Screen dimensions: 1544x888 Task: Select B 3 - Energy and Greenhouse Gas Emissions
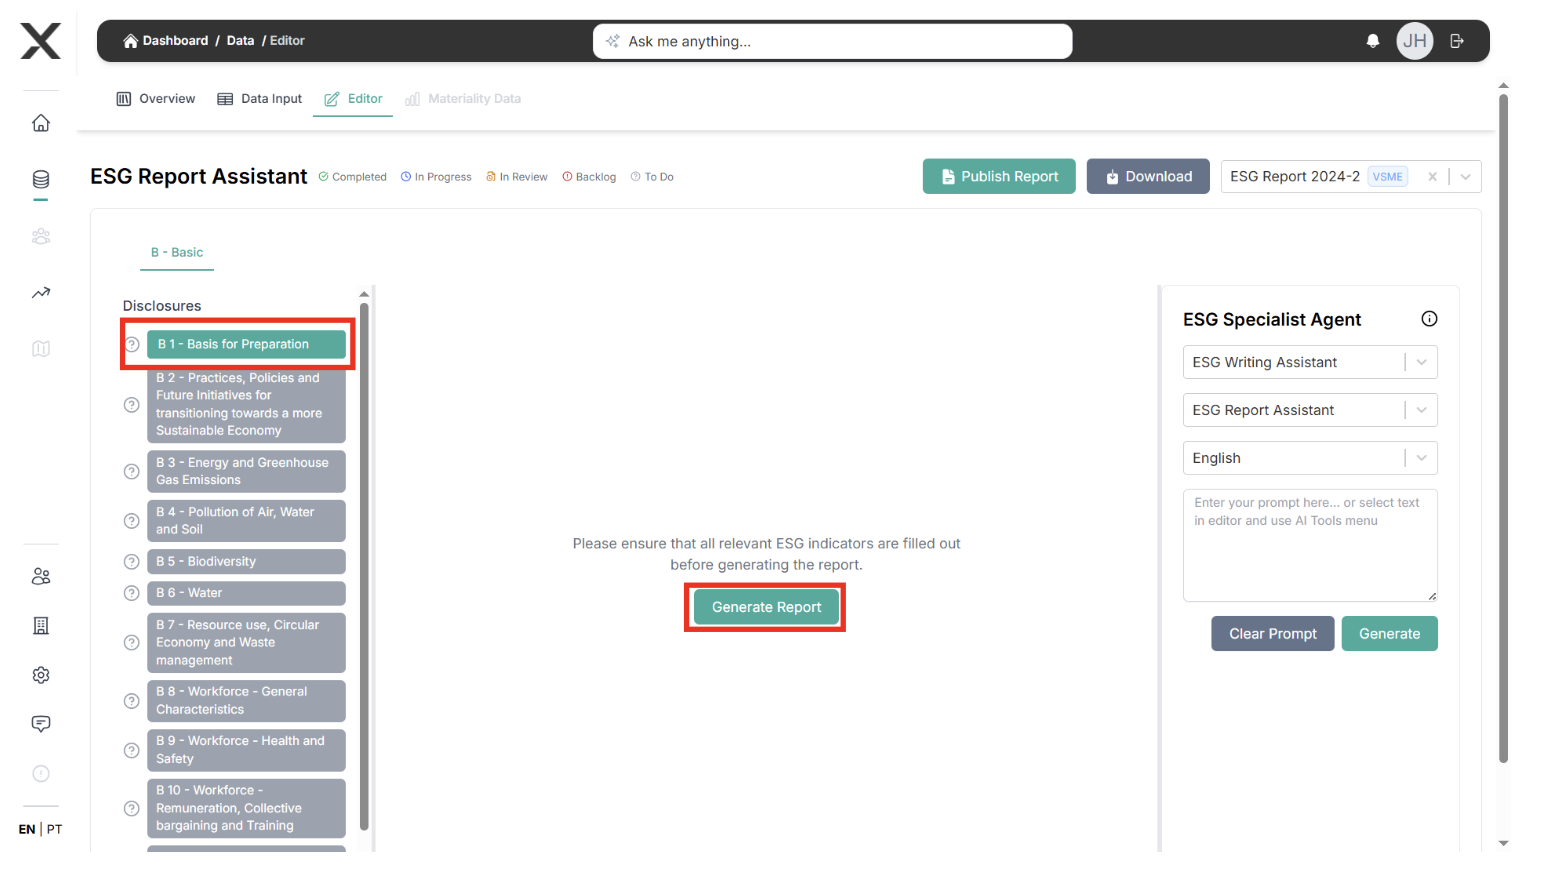coord(246,472)
